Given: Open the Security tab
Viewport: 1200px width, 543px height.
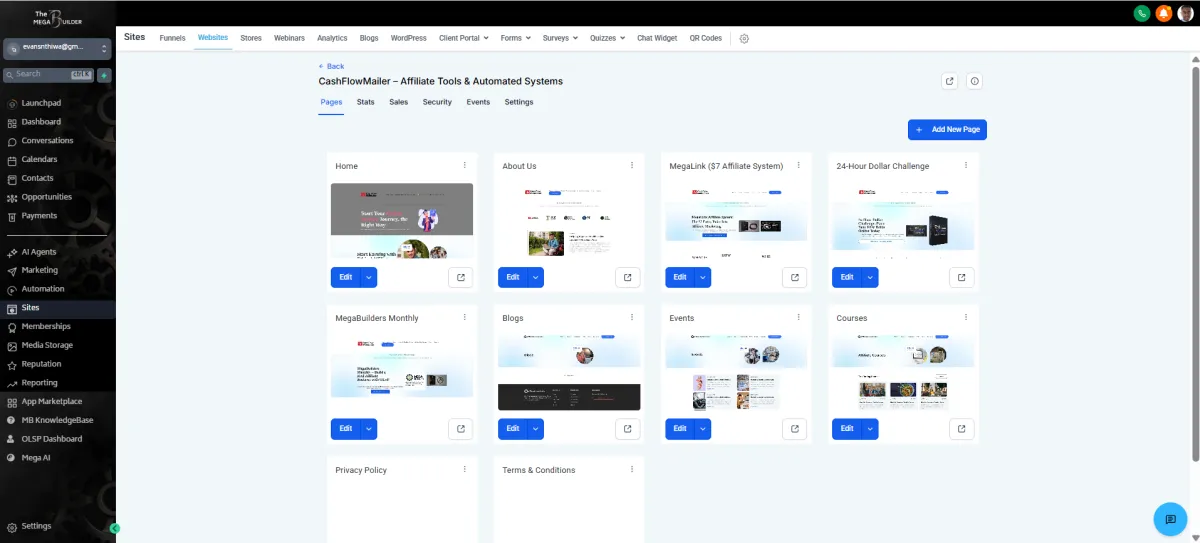Looking at the screenshot, I should (437, 102).
